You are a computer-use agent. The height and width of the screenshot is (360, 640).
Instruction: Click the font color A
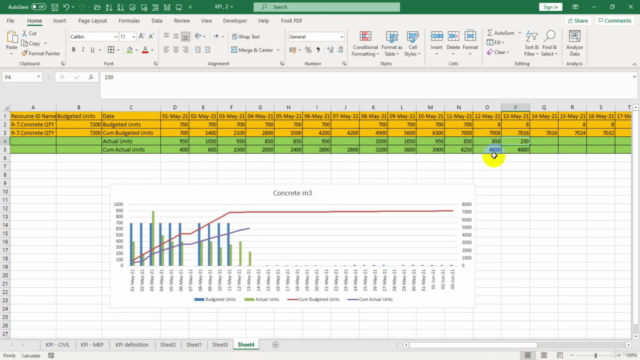coord(145,50)
